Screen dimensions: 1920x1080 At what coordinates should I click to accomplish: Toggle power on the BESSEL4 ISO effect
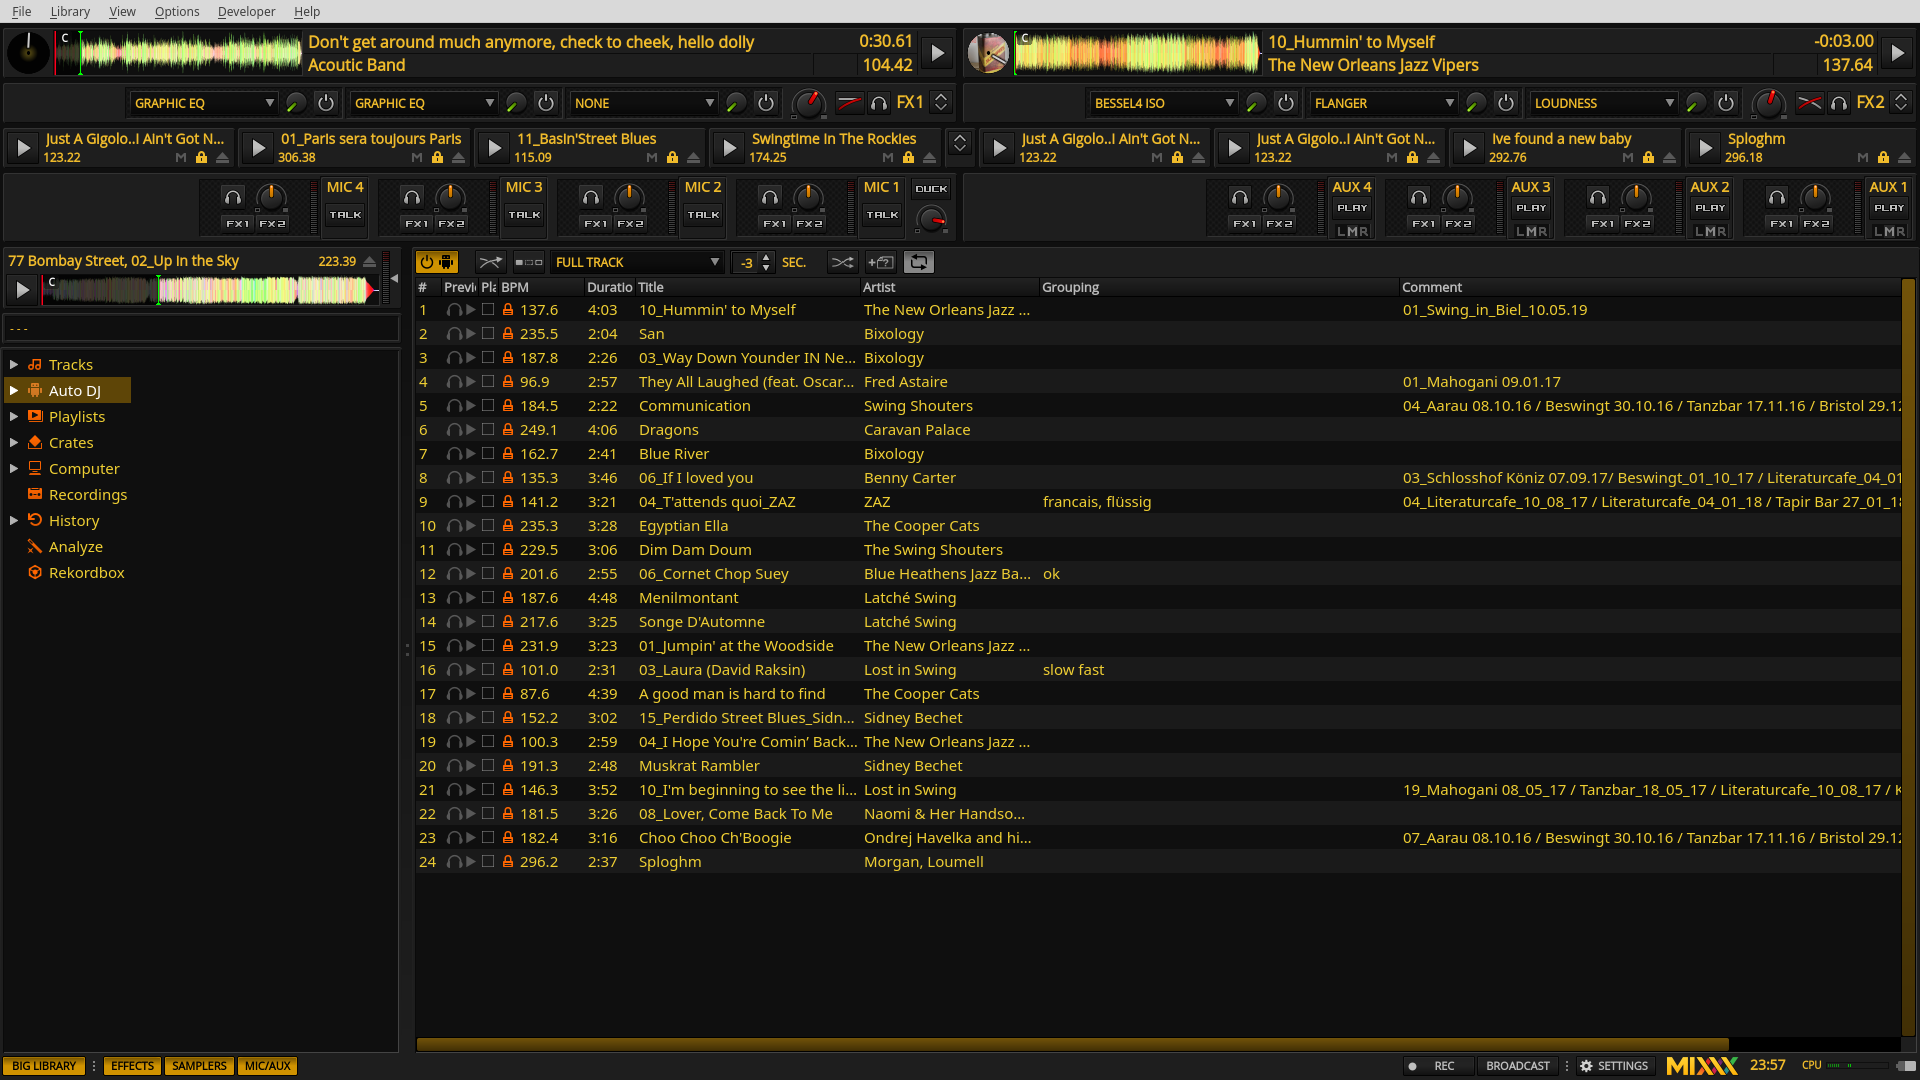pyautogui.click(x=1286, y=103)
